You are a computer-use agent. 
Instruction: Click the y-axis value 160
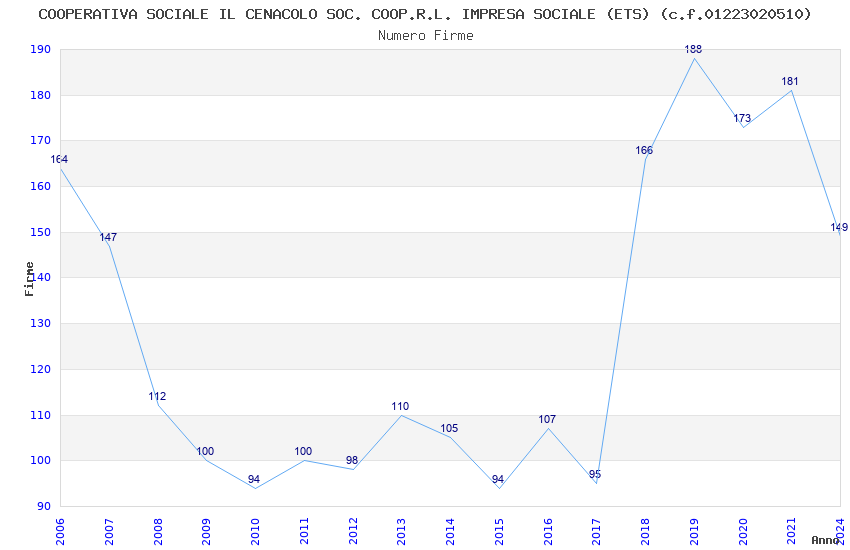click(40, 186)
